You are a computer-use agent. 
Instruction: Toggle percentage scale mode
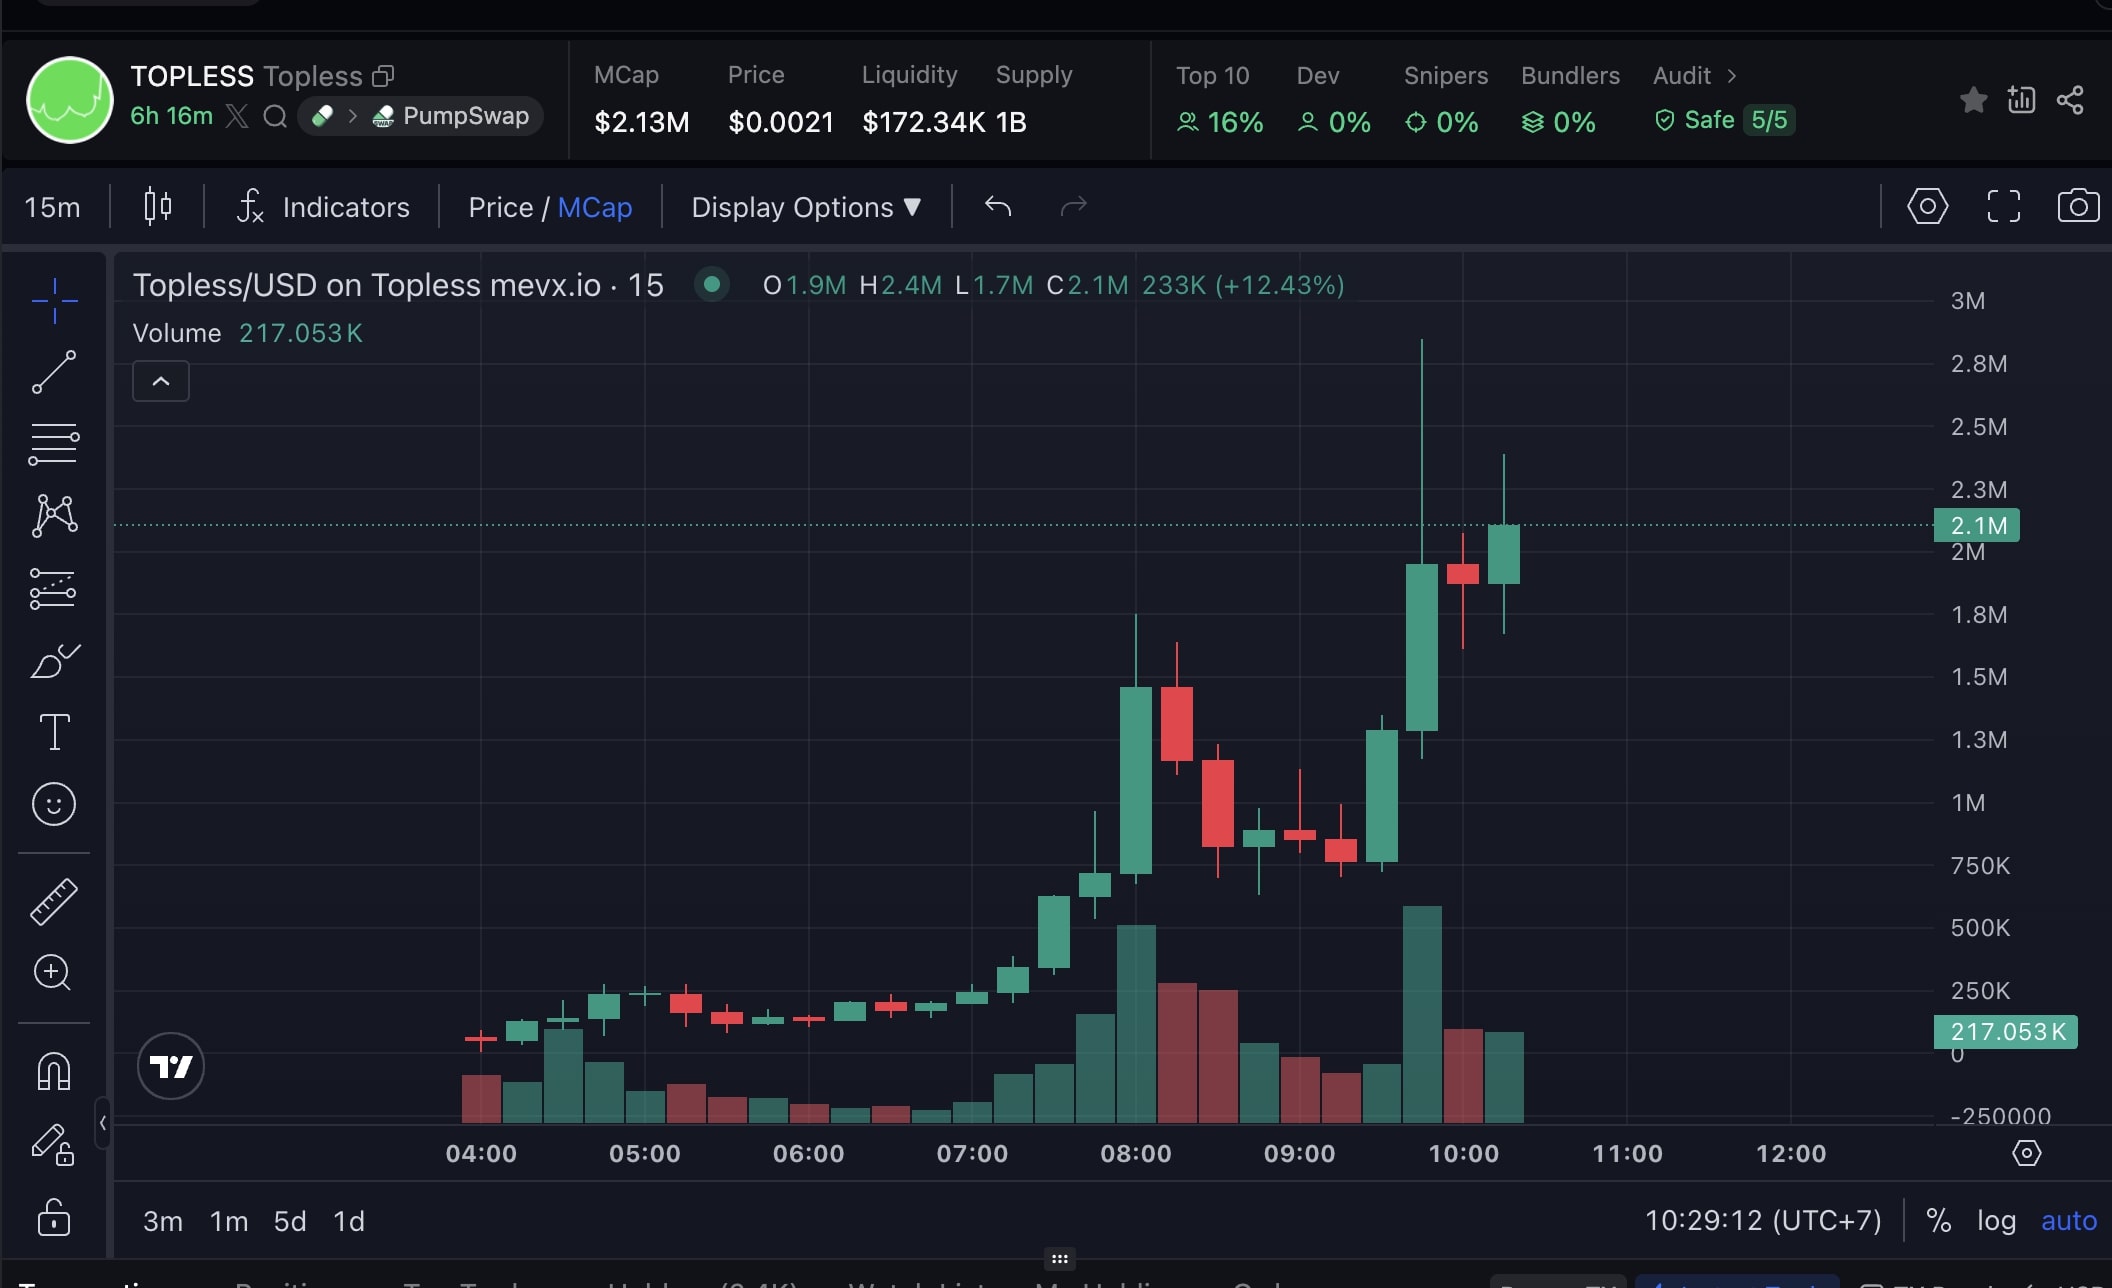point(1939,1220)
